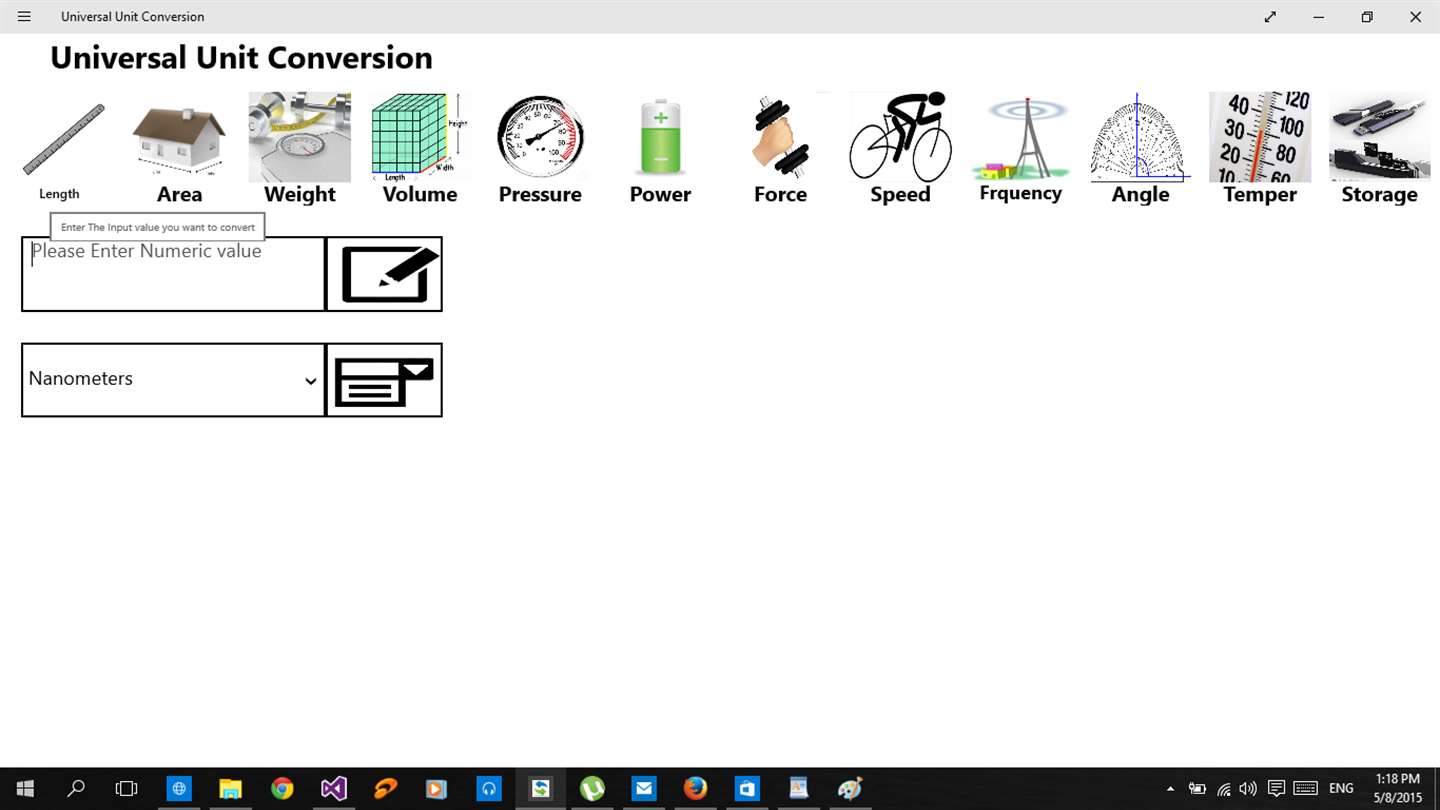
Task: Open the Pressure gauge category
Action: click(x=540, y=137)
